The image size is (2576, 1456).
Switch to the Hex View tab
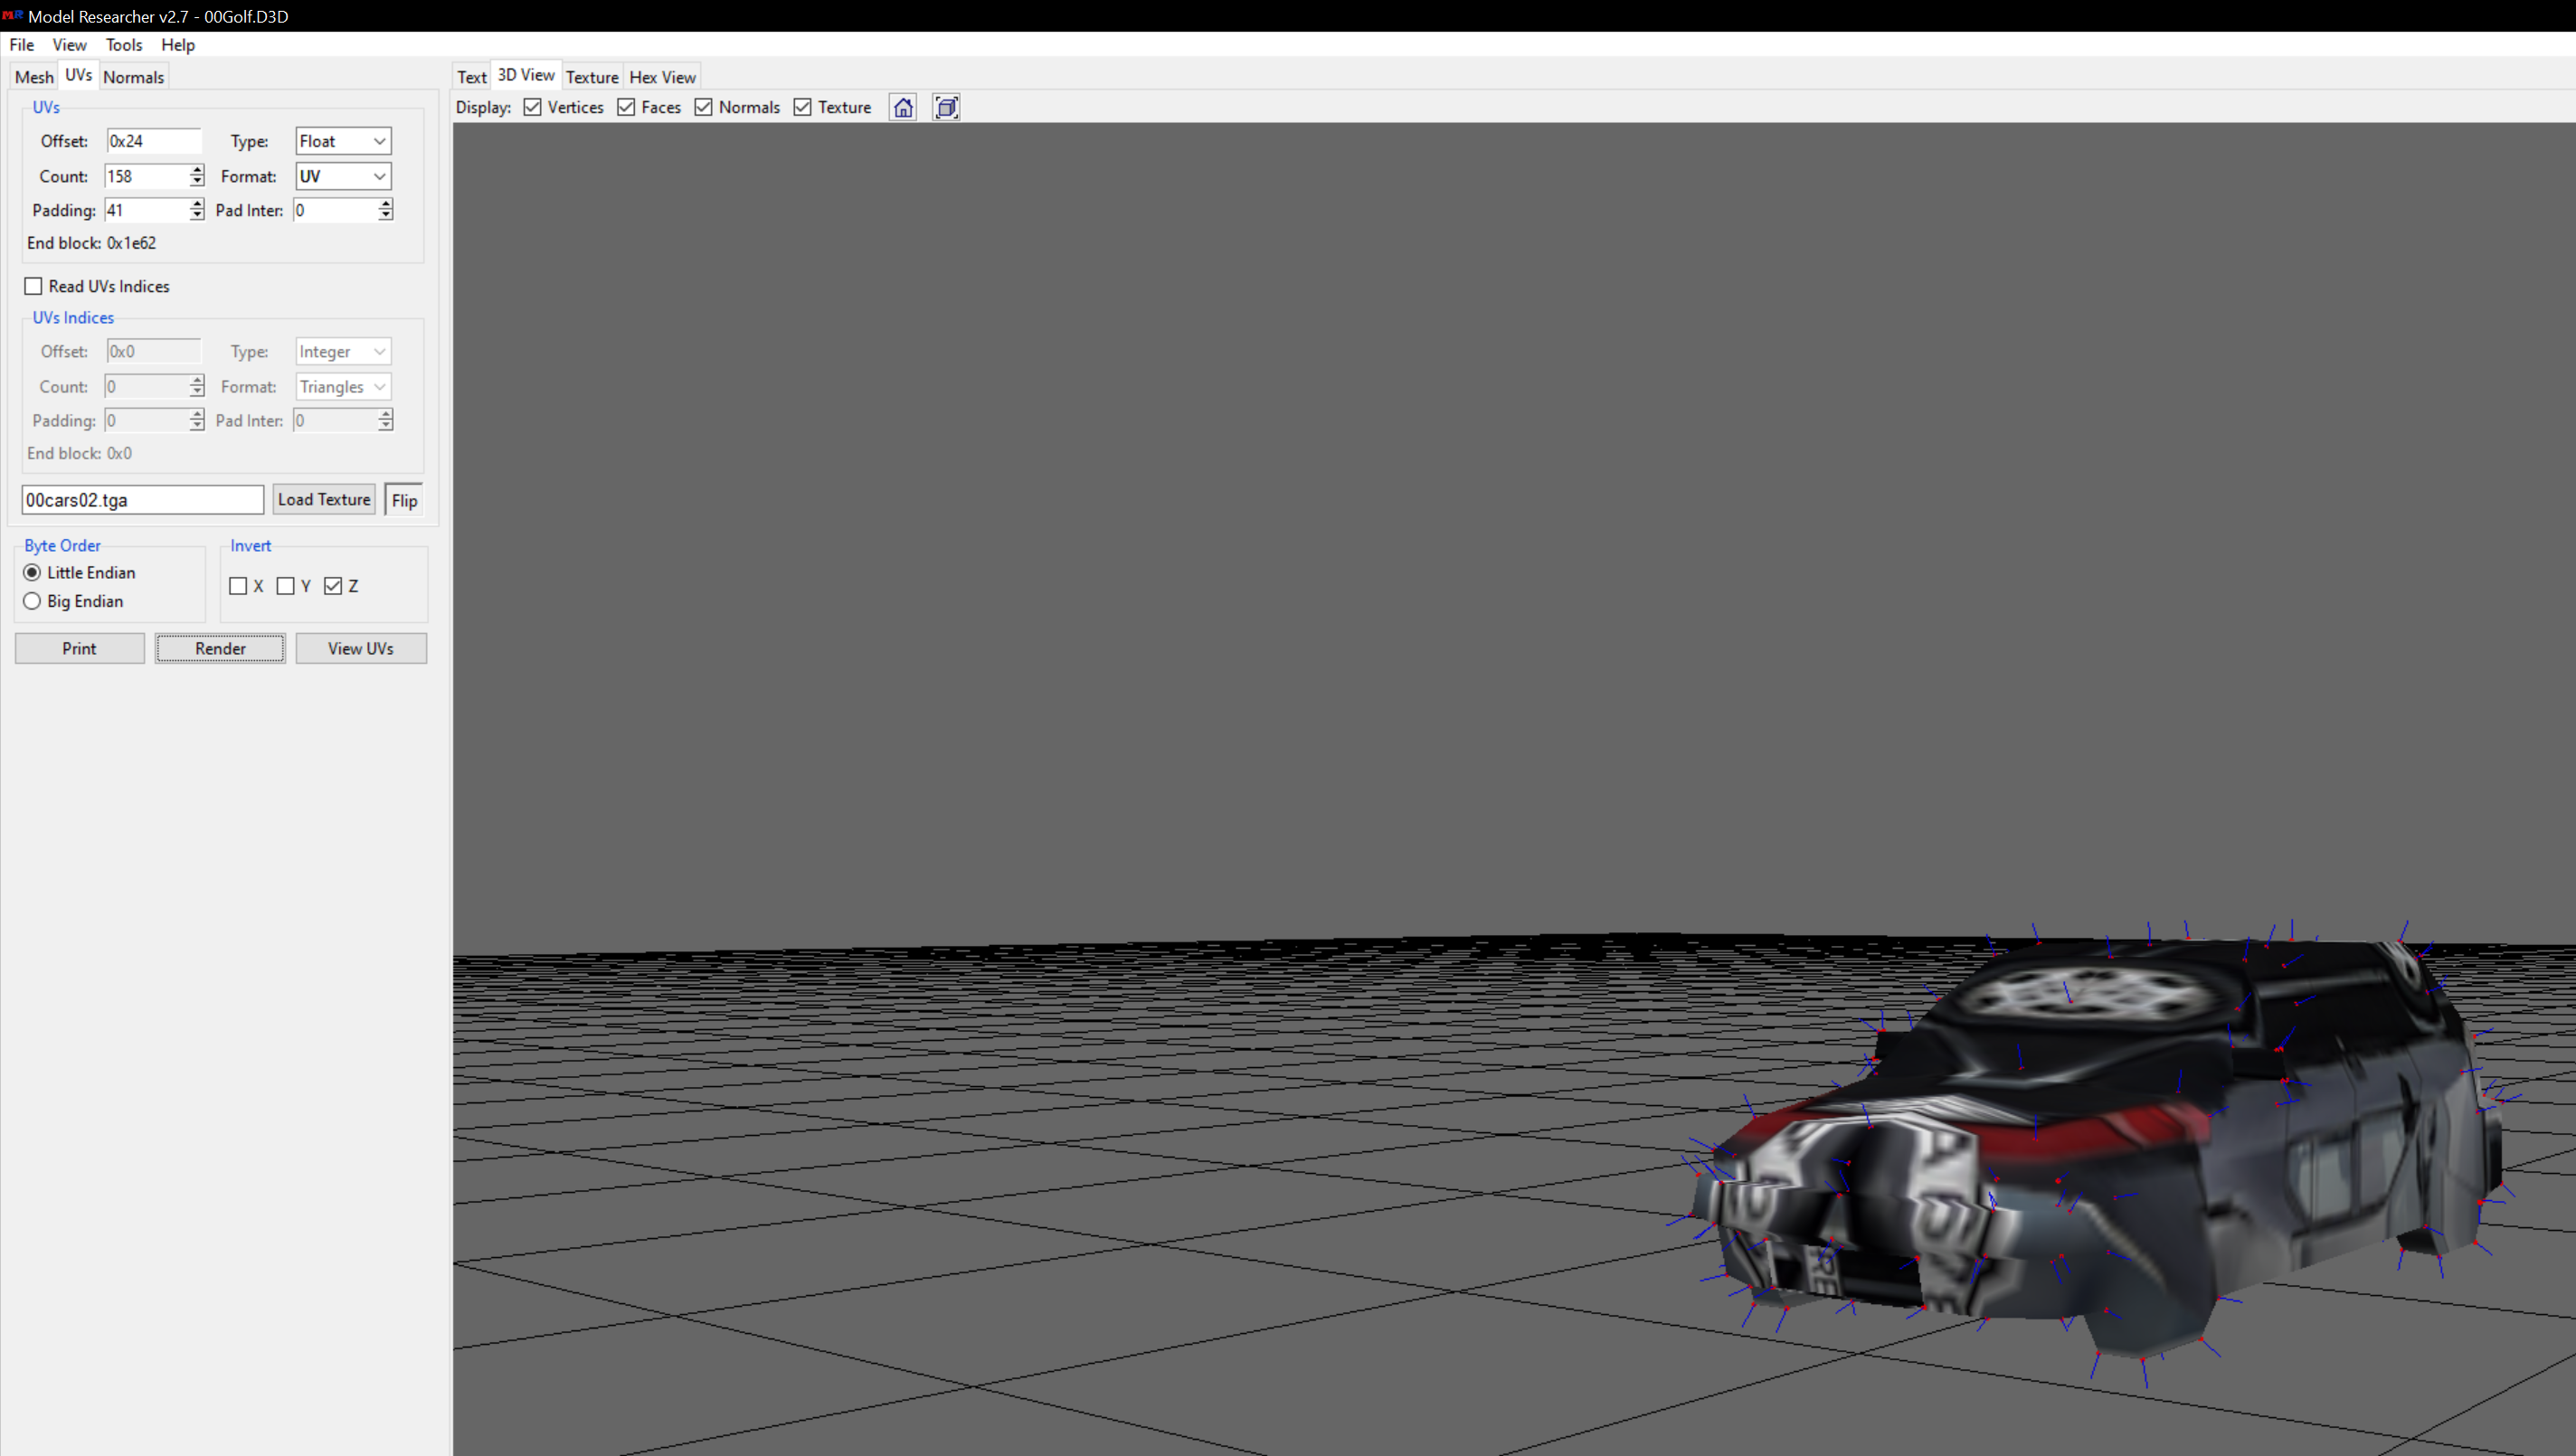pyautogui.click(x=662, y=77)
